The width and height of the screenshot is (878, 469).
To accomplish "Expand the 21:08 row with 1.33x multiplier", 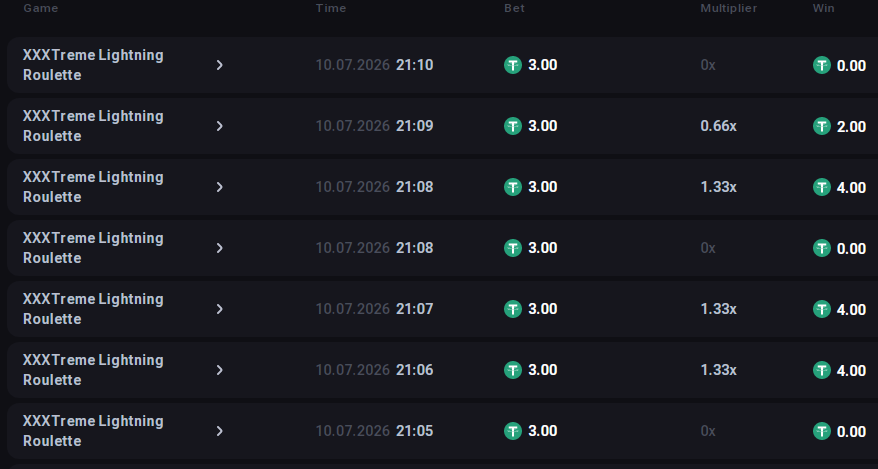I will point(220,187).
